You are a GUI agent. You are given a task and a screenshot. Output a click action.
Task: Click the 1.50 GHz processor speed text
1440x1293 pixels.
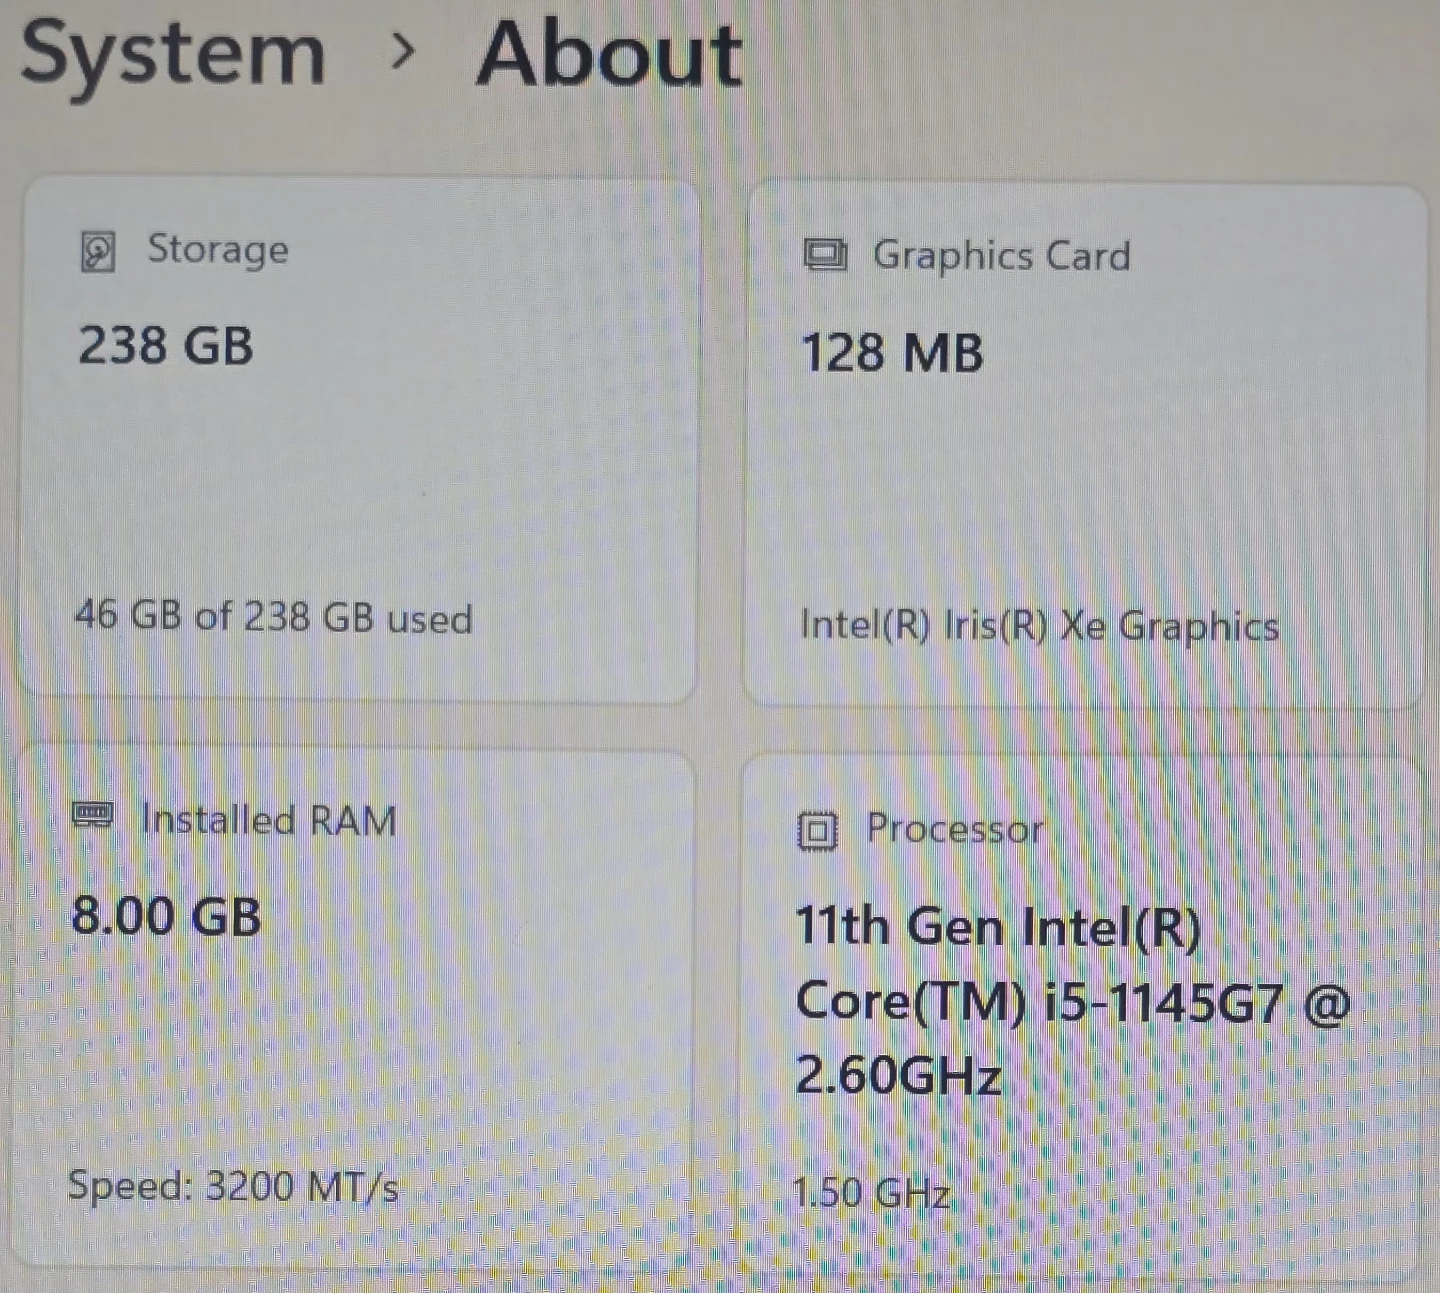(x=870, y=1193)
